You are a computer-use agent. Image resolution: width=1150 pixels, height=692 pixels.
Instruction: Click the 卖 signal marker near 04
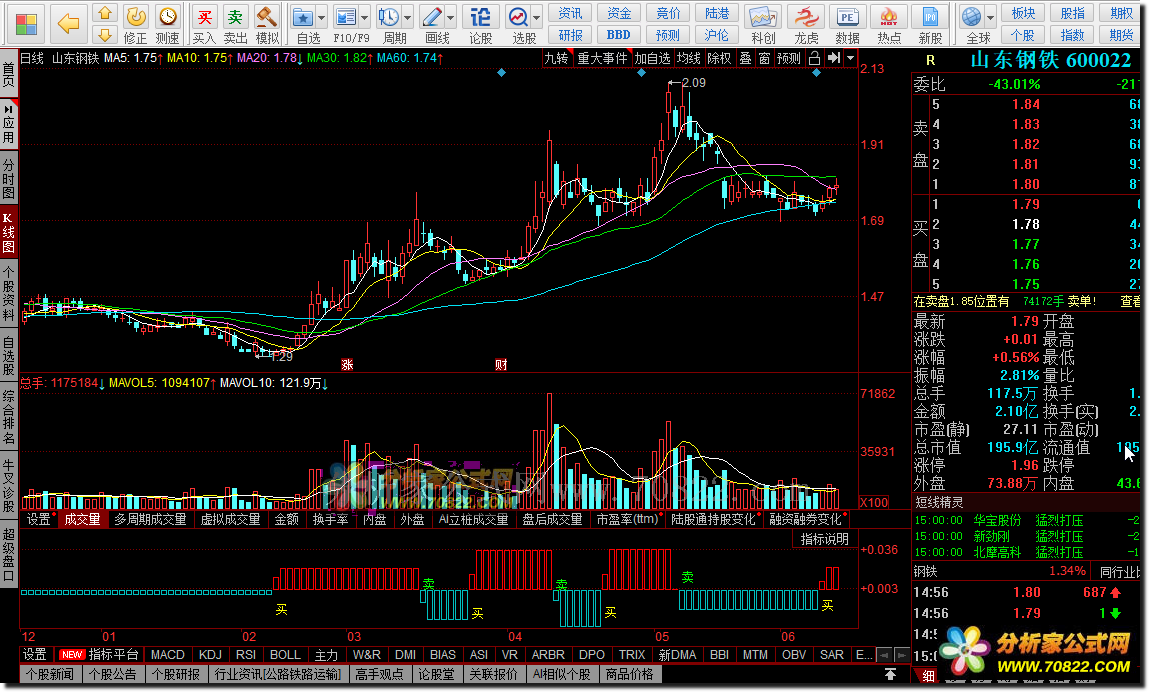561,584
